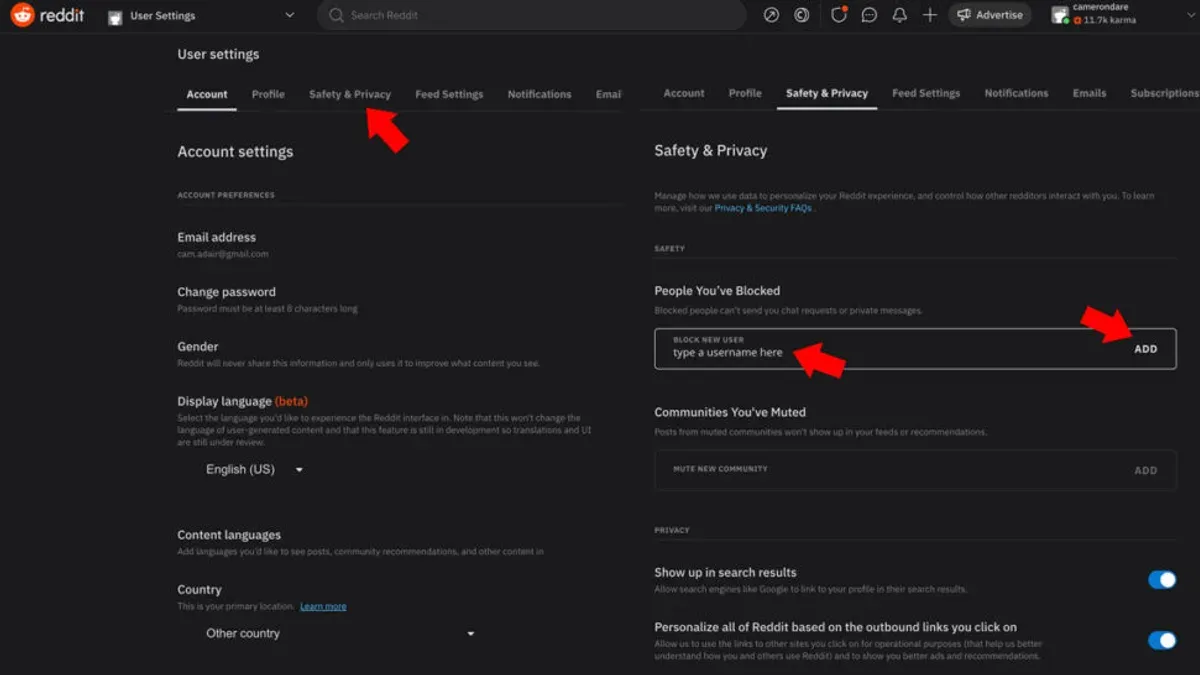Switch to the Emails tab

click(1089, 93)
